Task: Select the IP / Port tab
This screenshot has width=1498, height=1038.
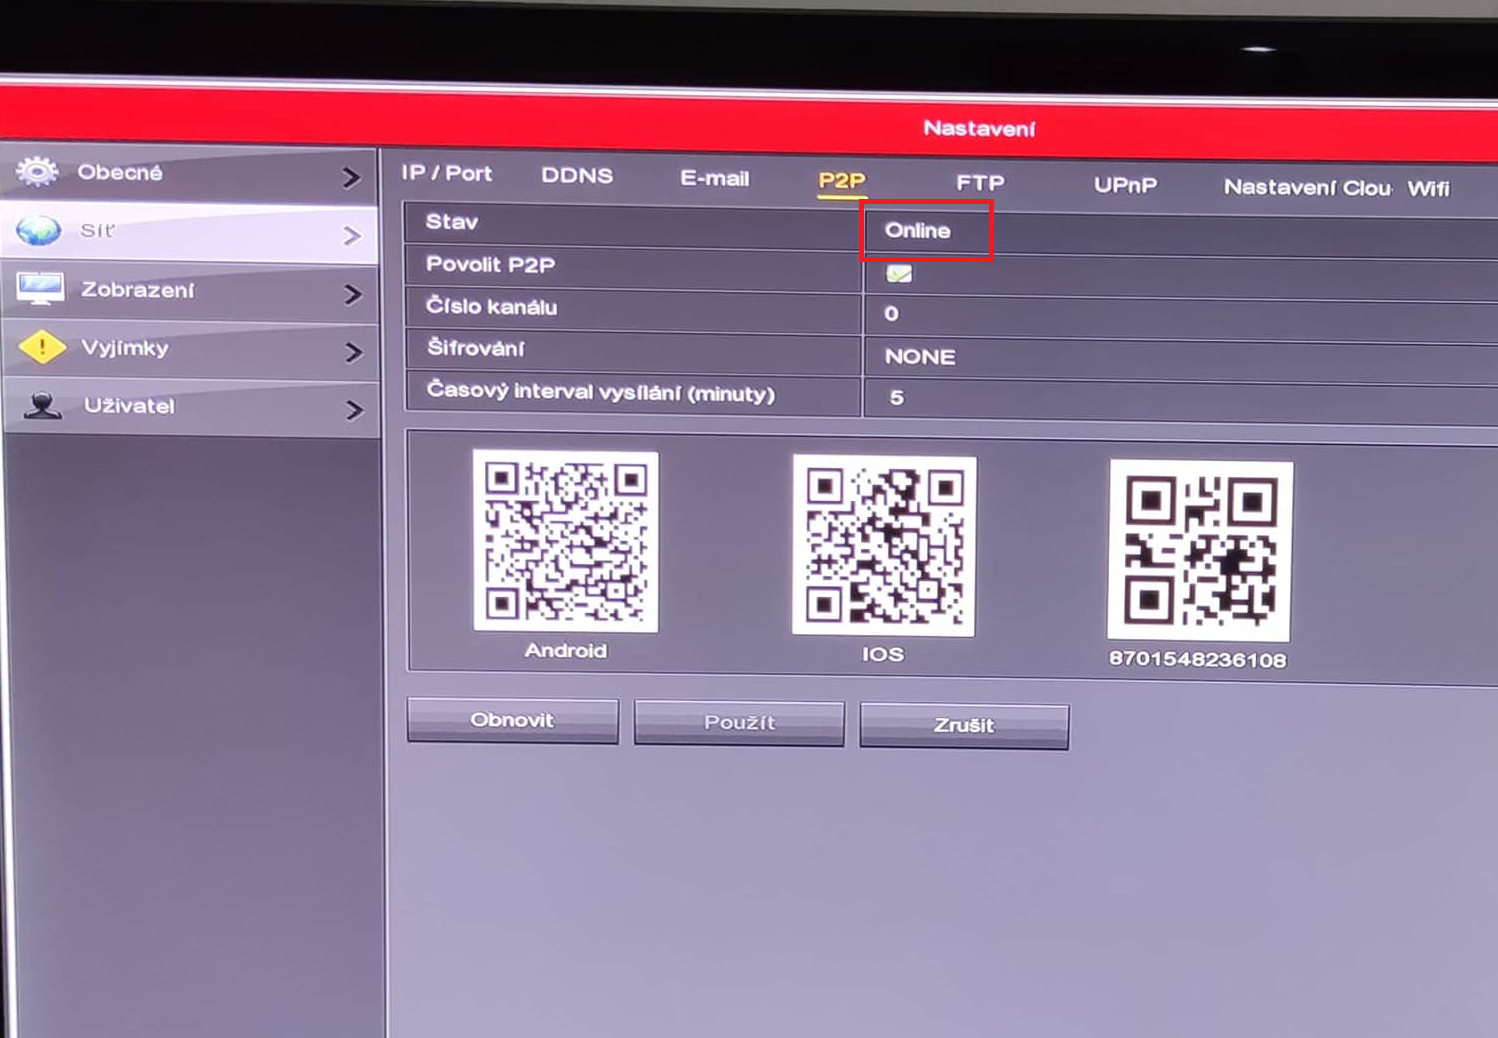Action: point(446,173)
